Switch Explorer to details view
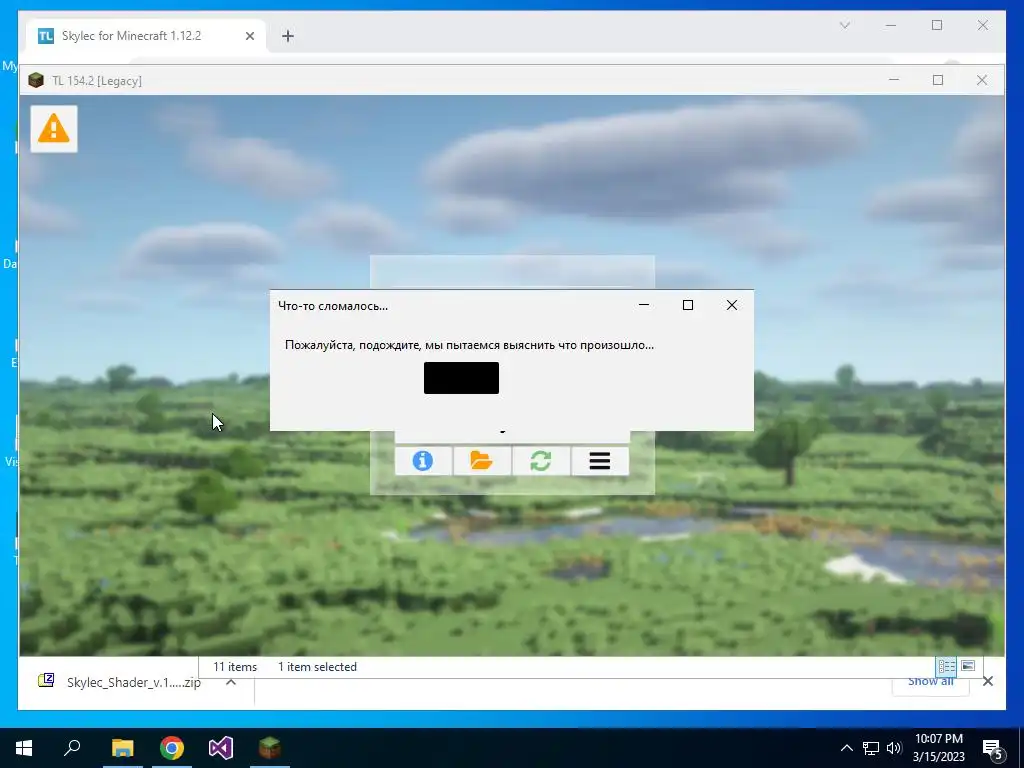 [x=946, y=666]
